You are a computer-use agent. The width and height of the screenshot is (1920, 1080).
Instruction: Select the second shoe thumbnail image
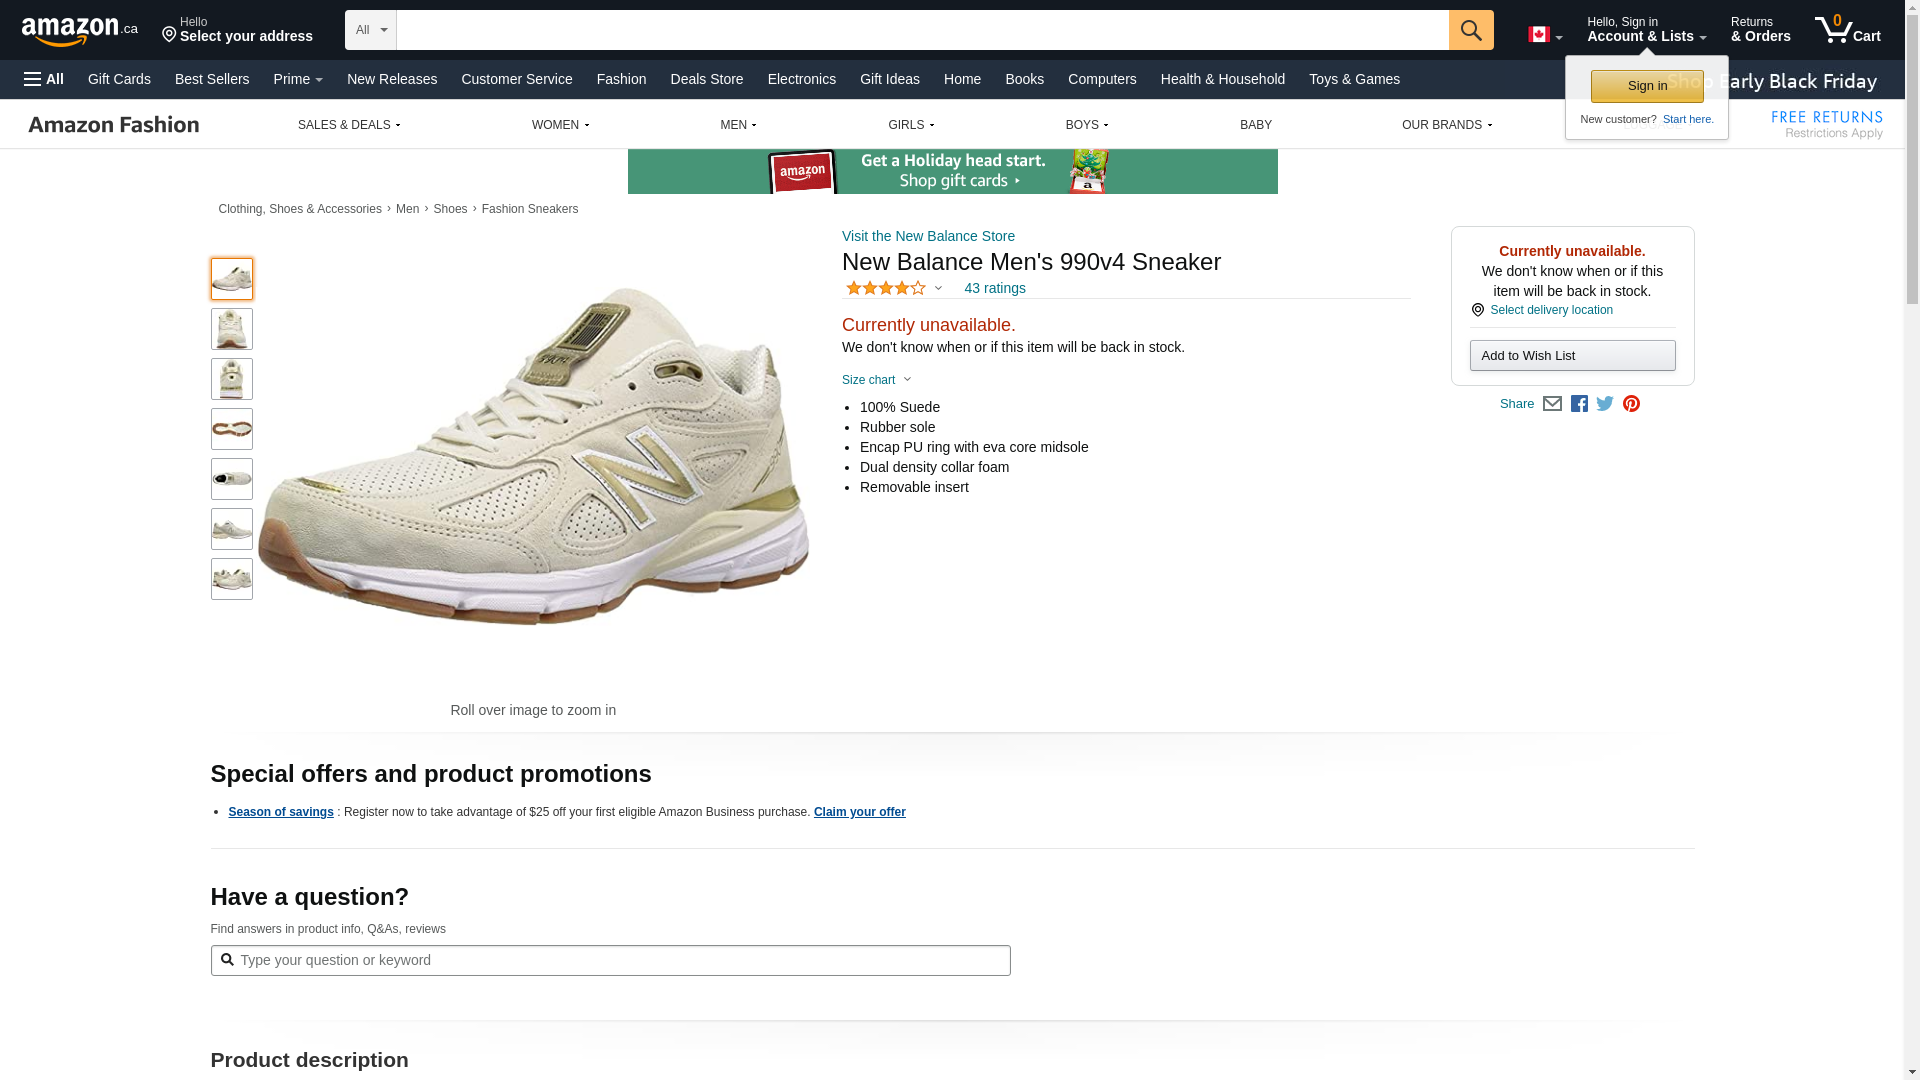tap(231, 329)
